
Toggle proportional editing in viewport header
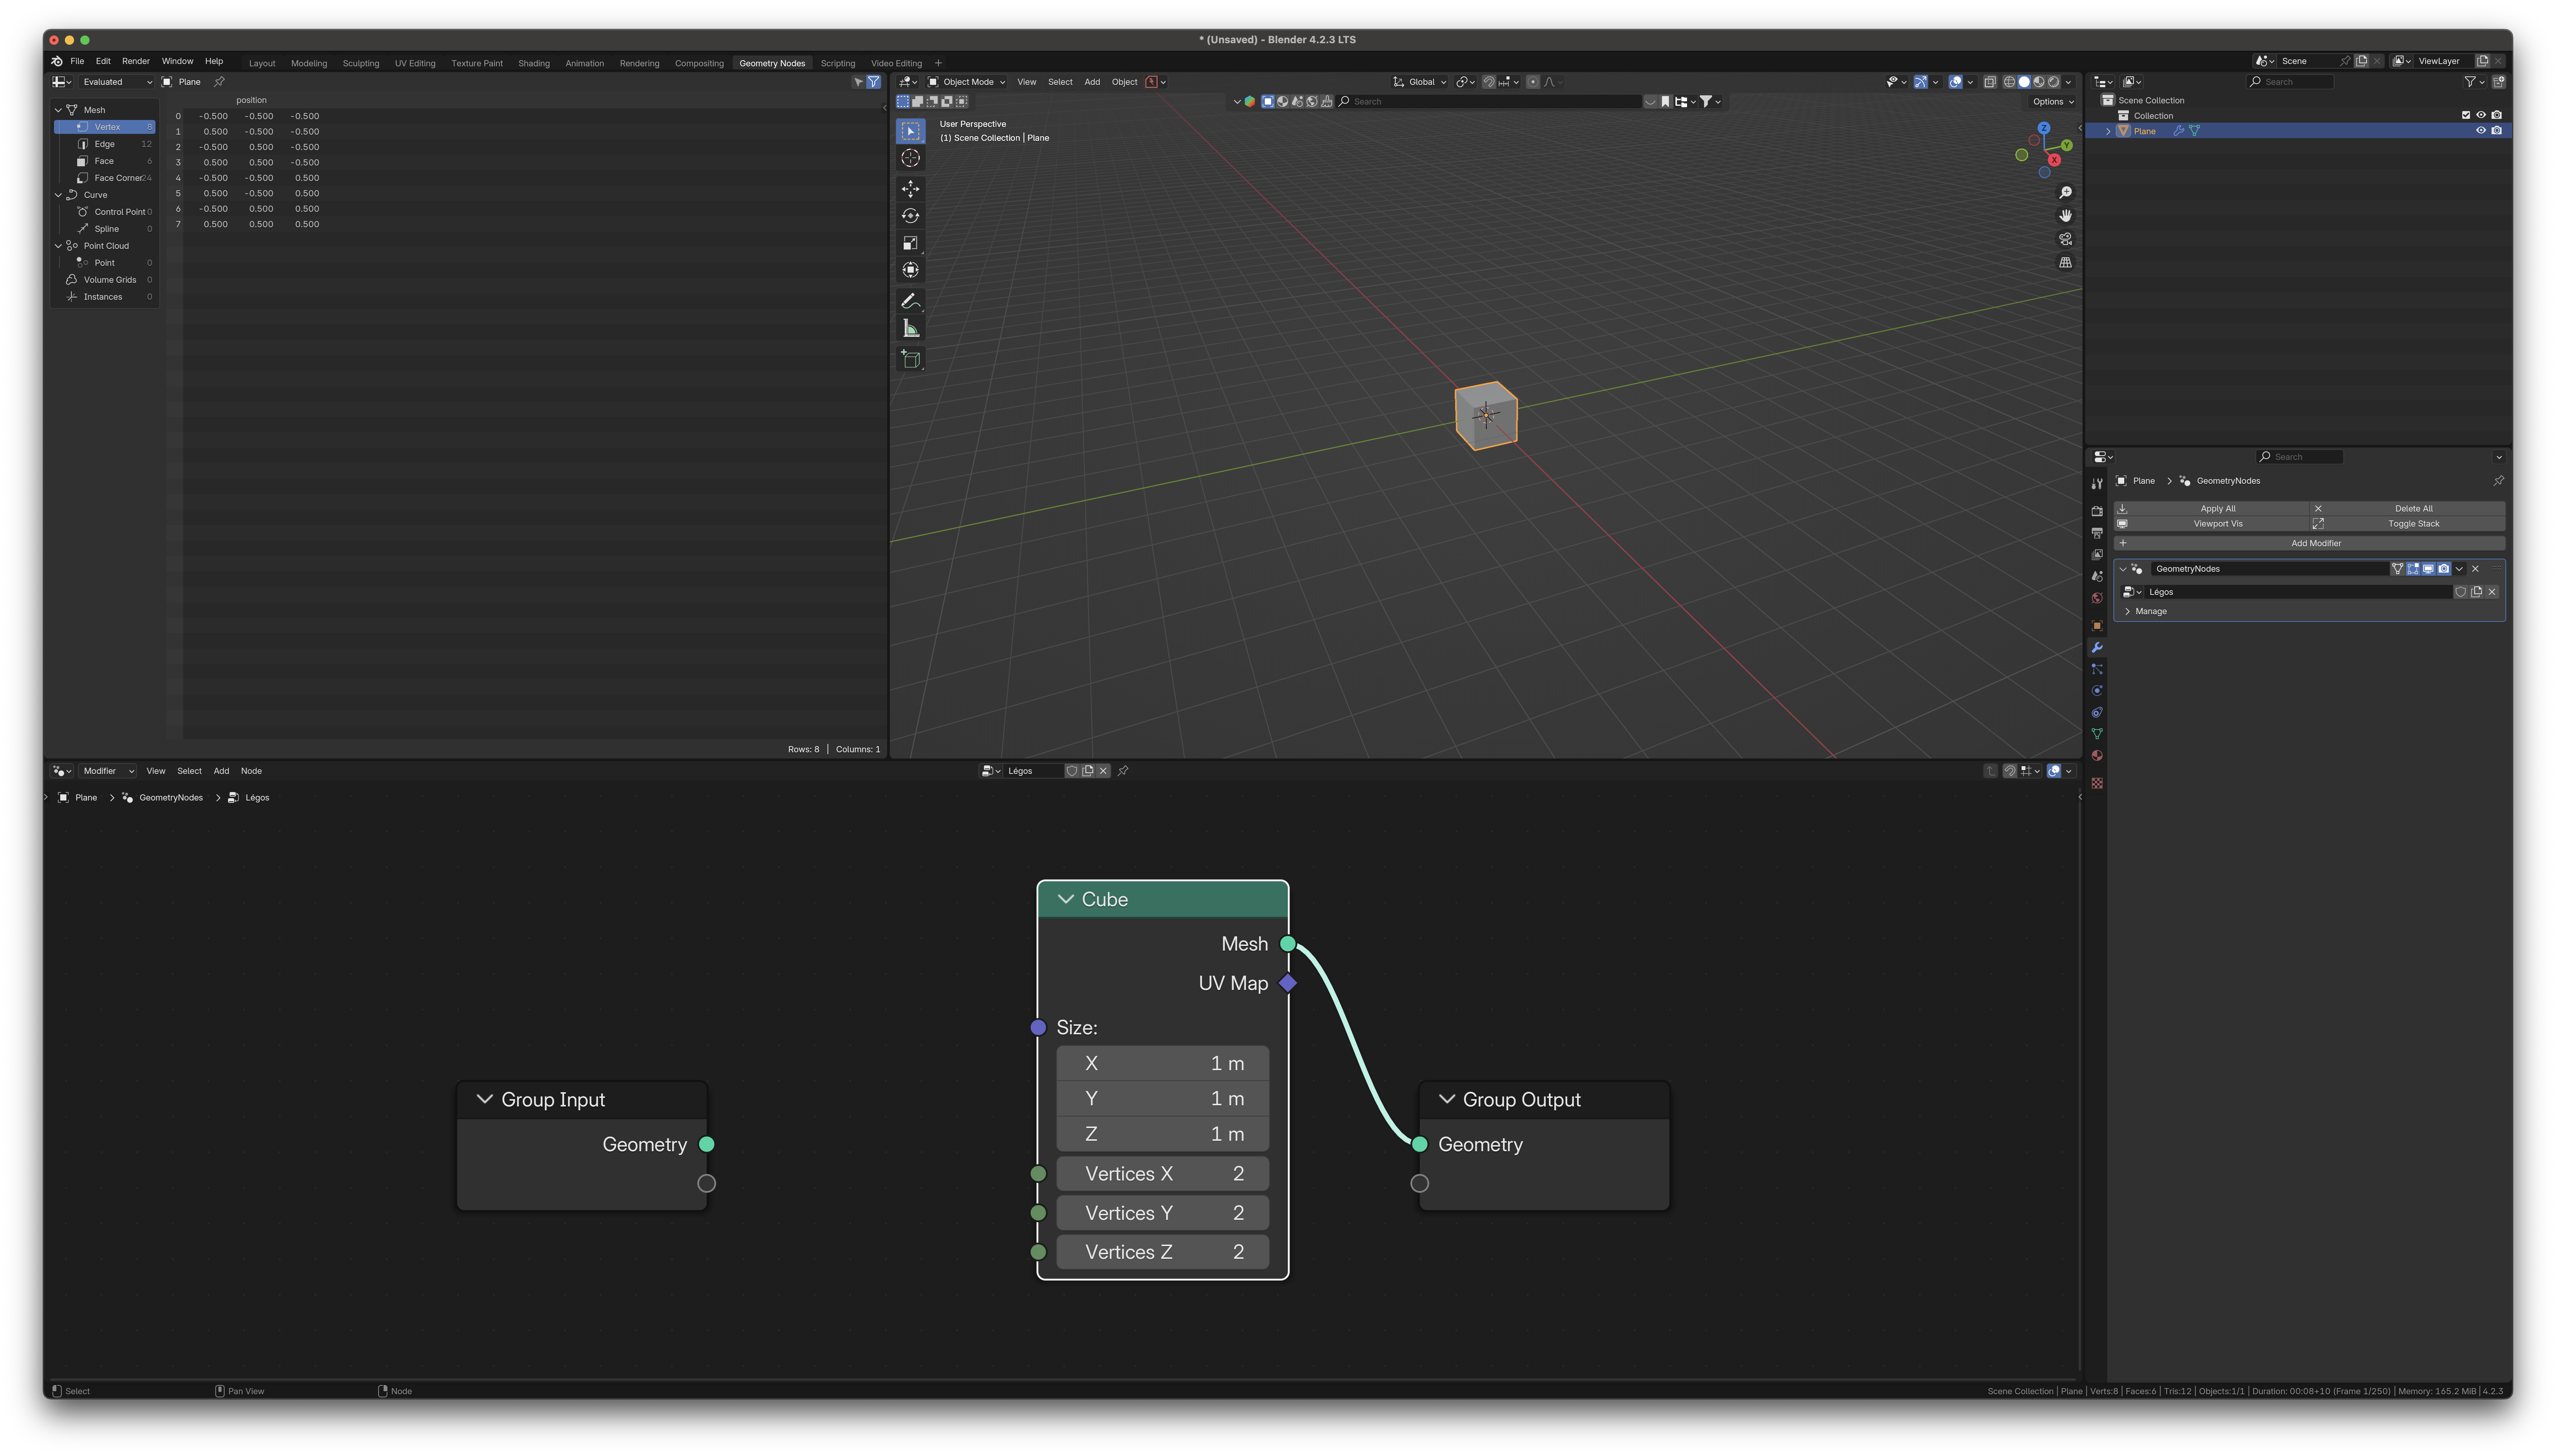tap(1533, 82)
